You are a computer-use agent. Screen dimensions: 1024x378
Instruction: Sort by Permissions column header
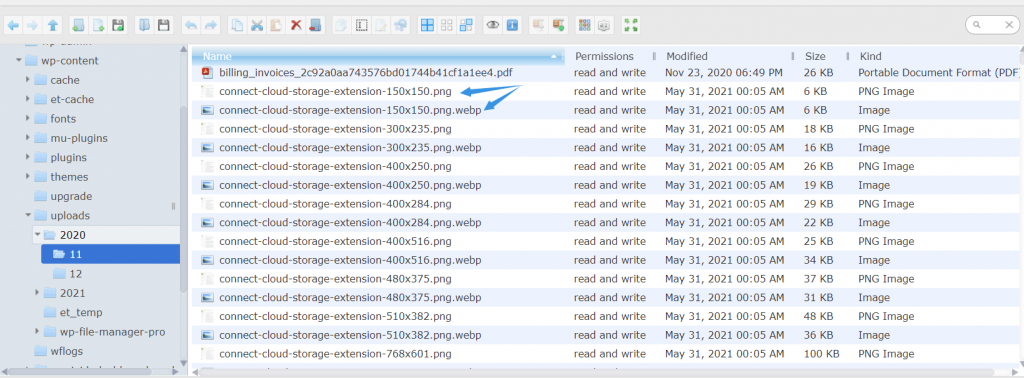point(612,56)
